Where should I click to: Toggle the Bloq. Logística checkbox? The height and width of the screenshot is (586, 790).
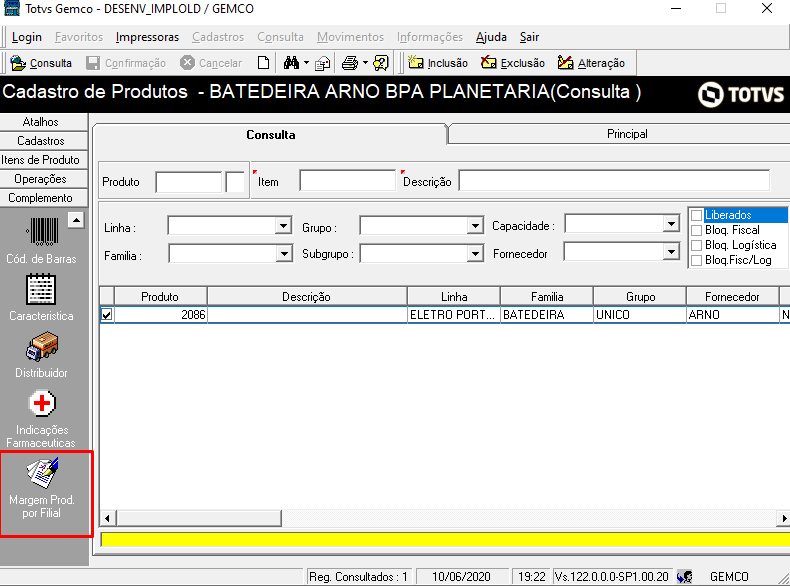(697, 245)
